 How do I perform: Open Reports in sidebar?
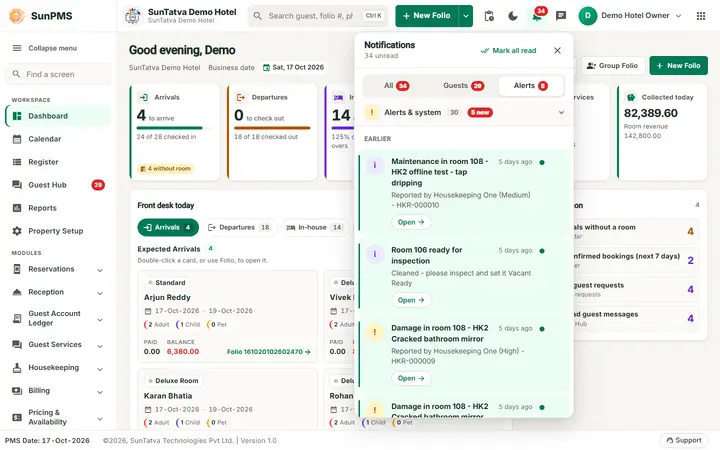[58, 208]
